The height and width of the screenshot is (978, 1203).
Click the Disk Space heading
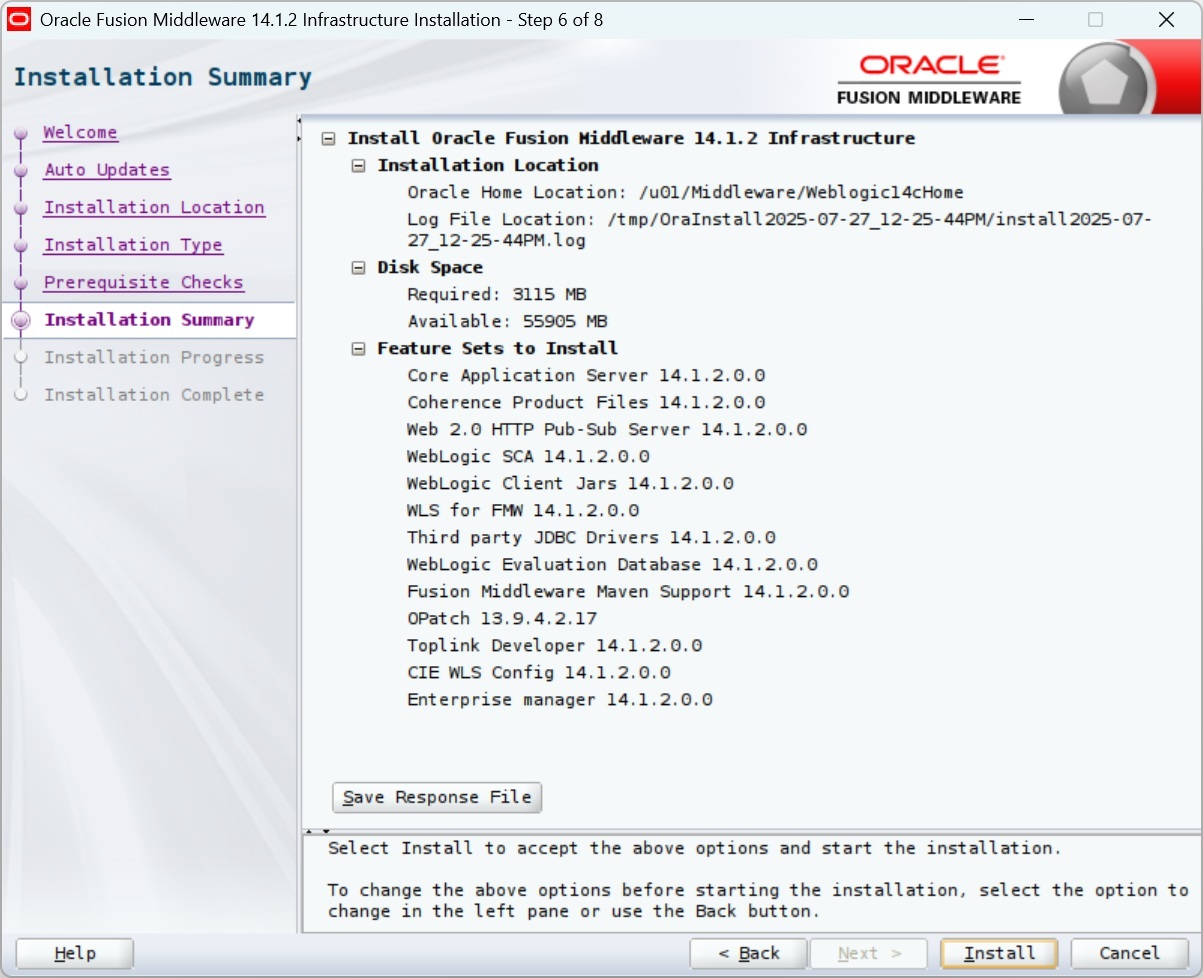(430, 268)
